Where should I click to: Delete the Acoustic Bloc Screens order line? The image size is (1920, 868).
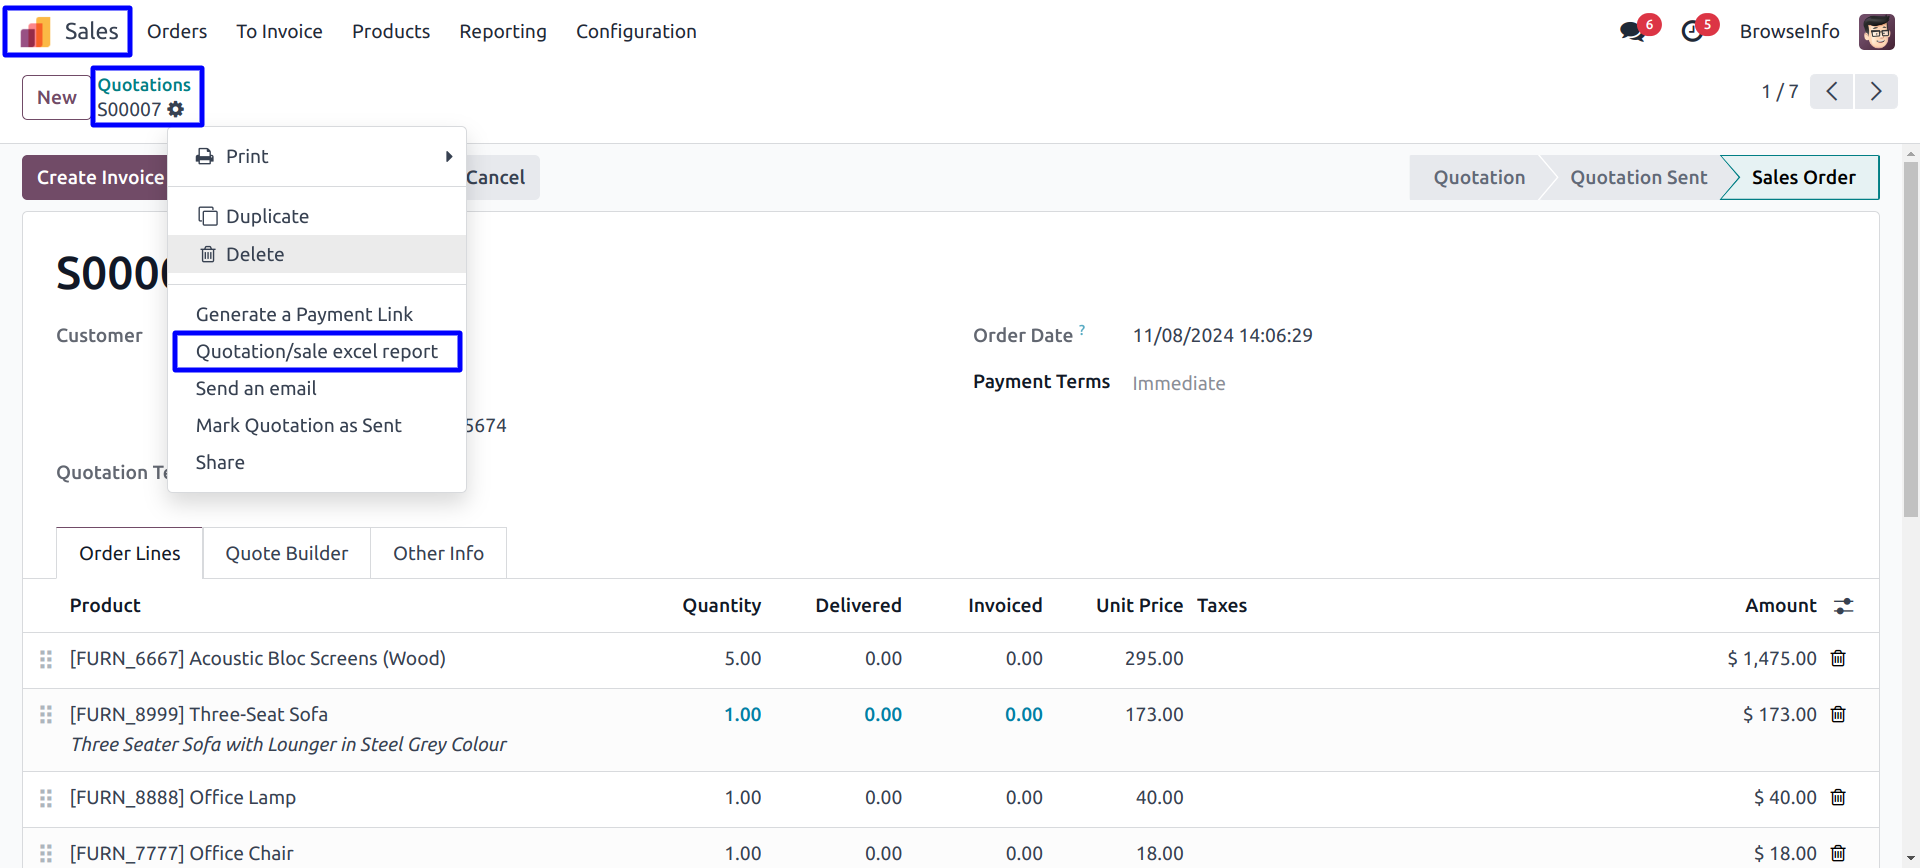[x=1838, y=658]
